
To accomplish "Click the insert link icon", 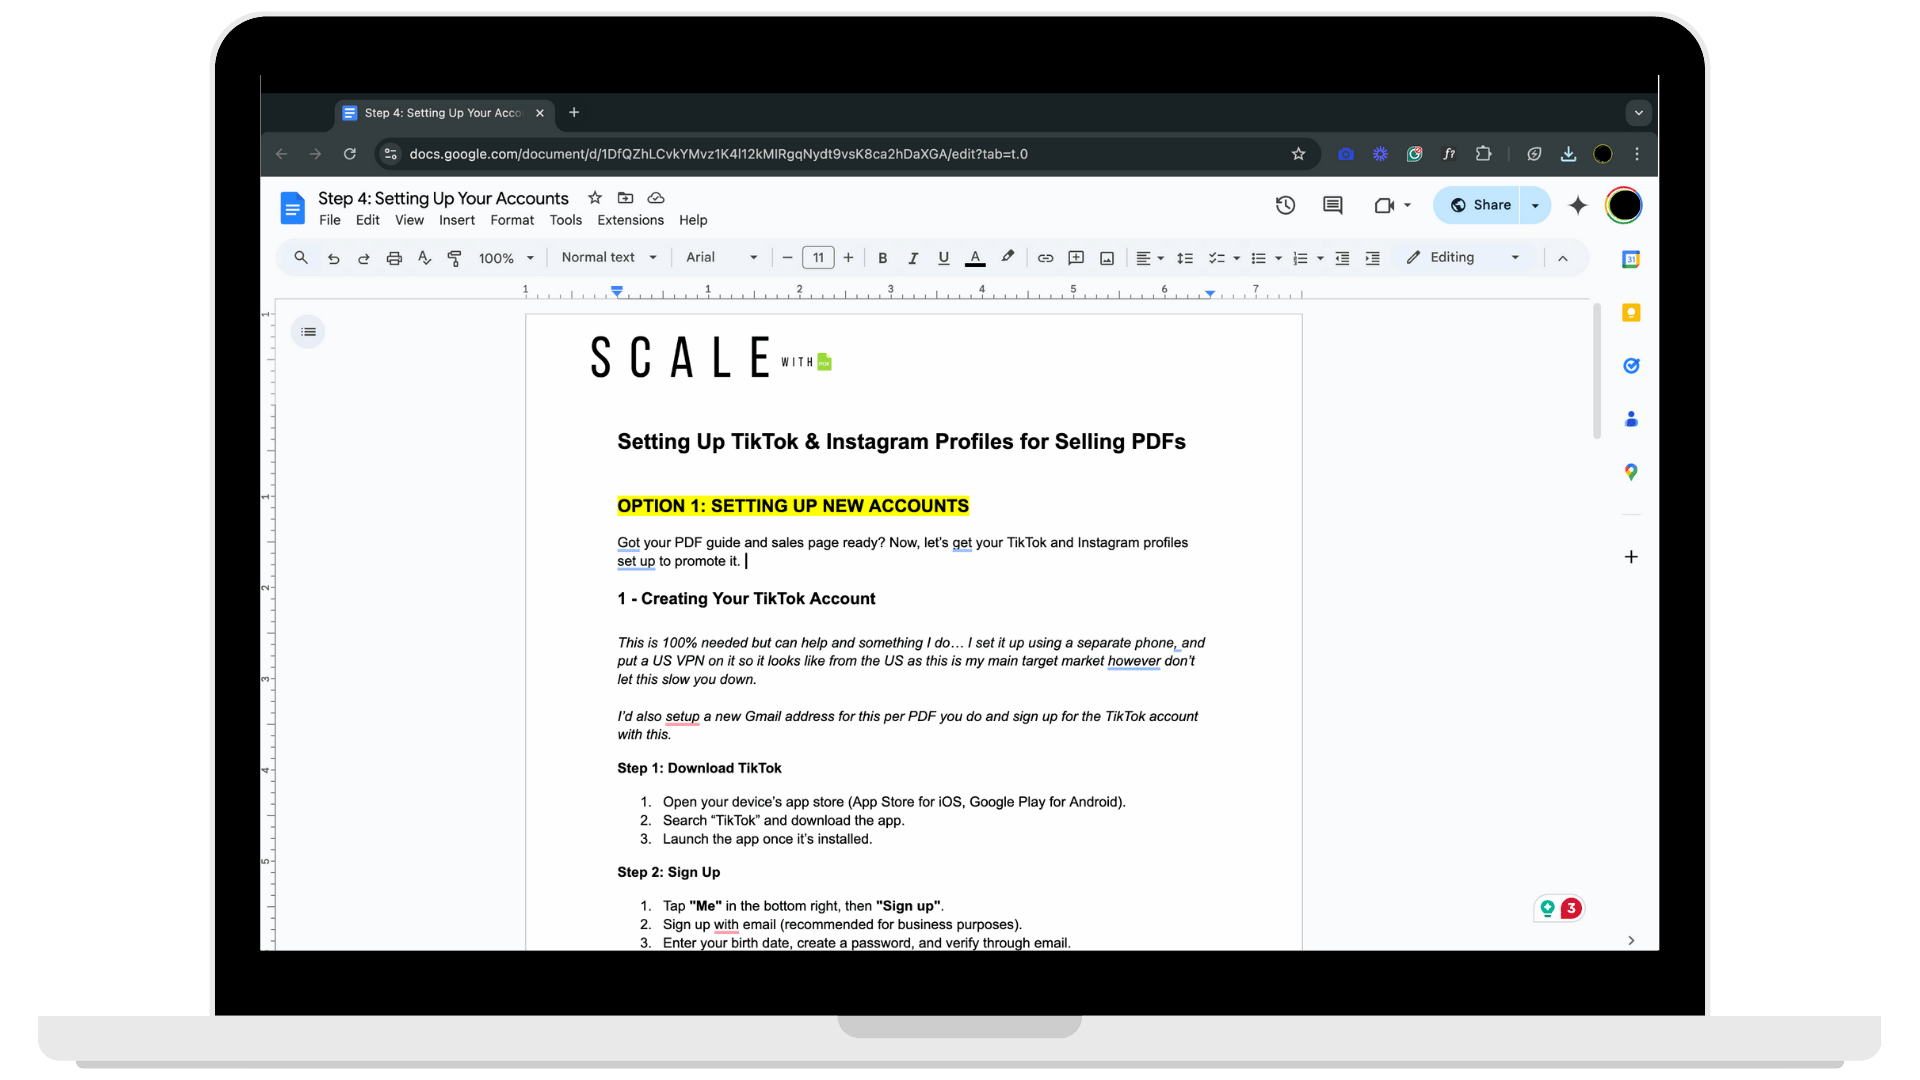I will pyautogui.click(x=1045, y=258).
